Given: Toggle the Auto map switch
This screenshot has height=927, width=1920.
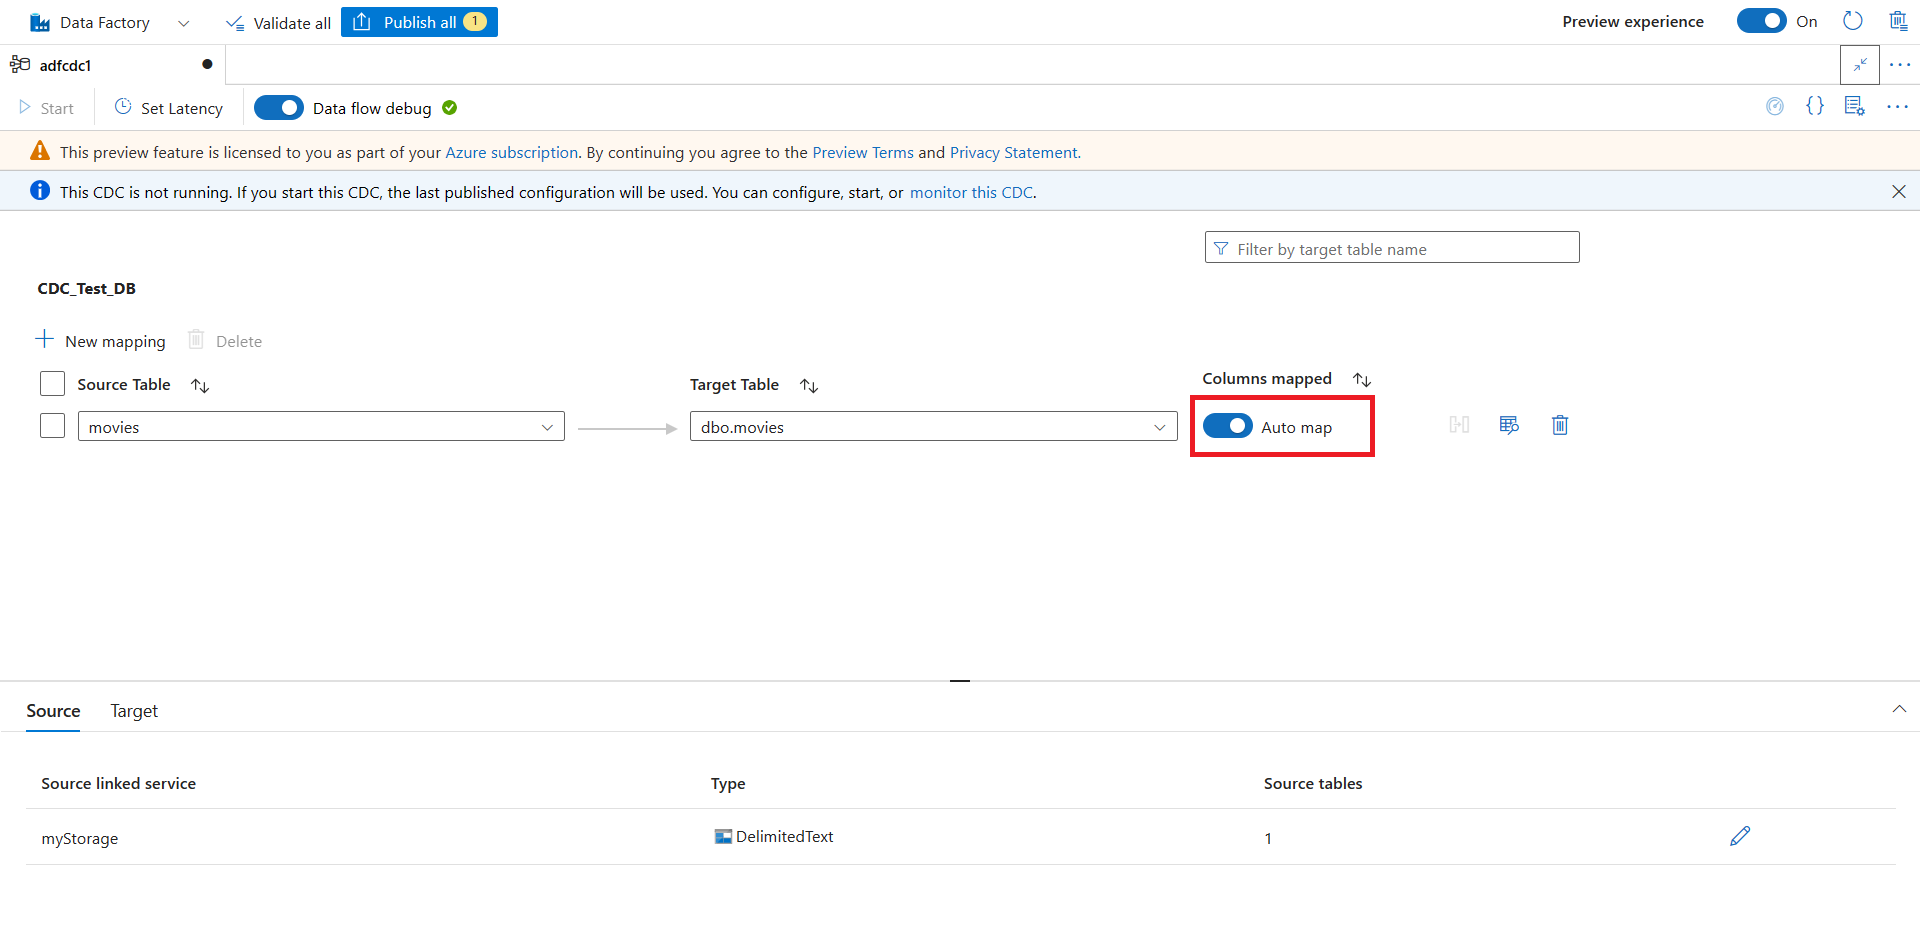Looking at the screenshot, I should [1228, 426].
